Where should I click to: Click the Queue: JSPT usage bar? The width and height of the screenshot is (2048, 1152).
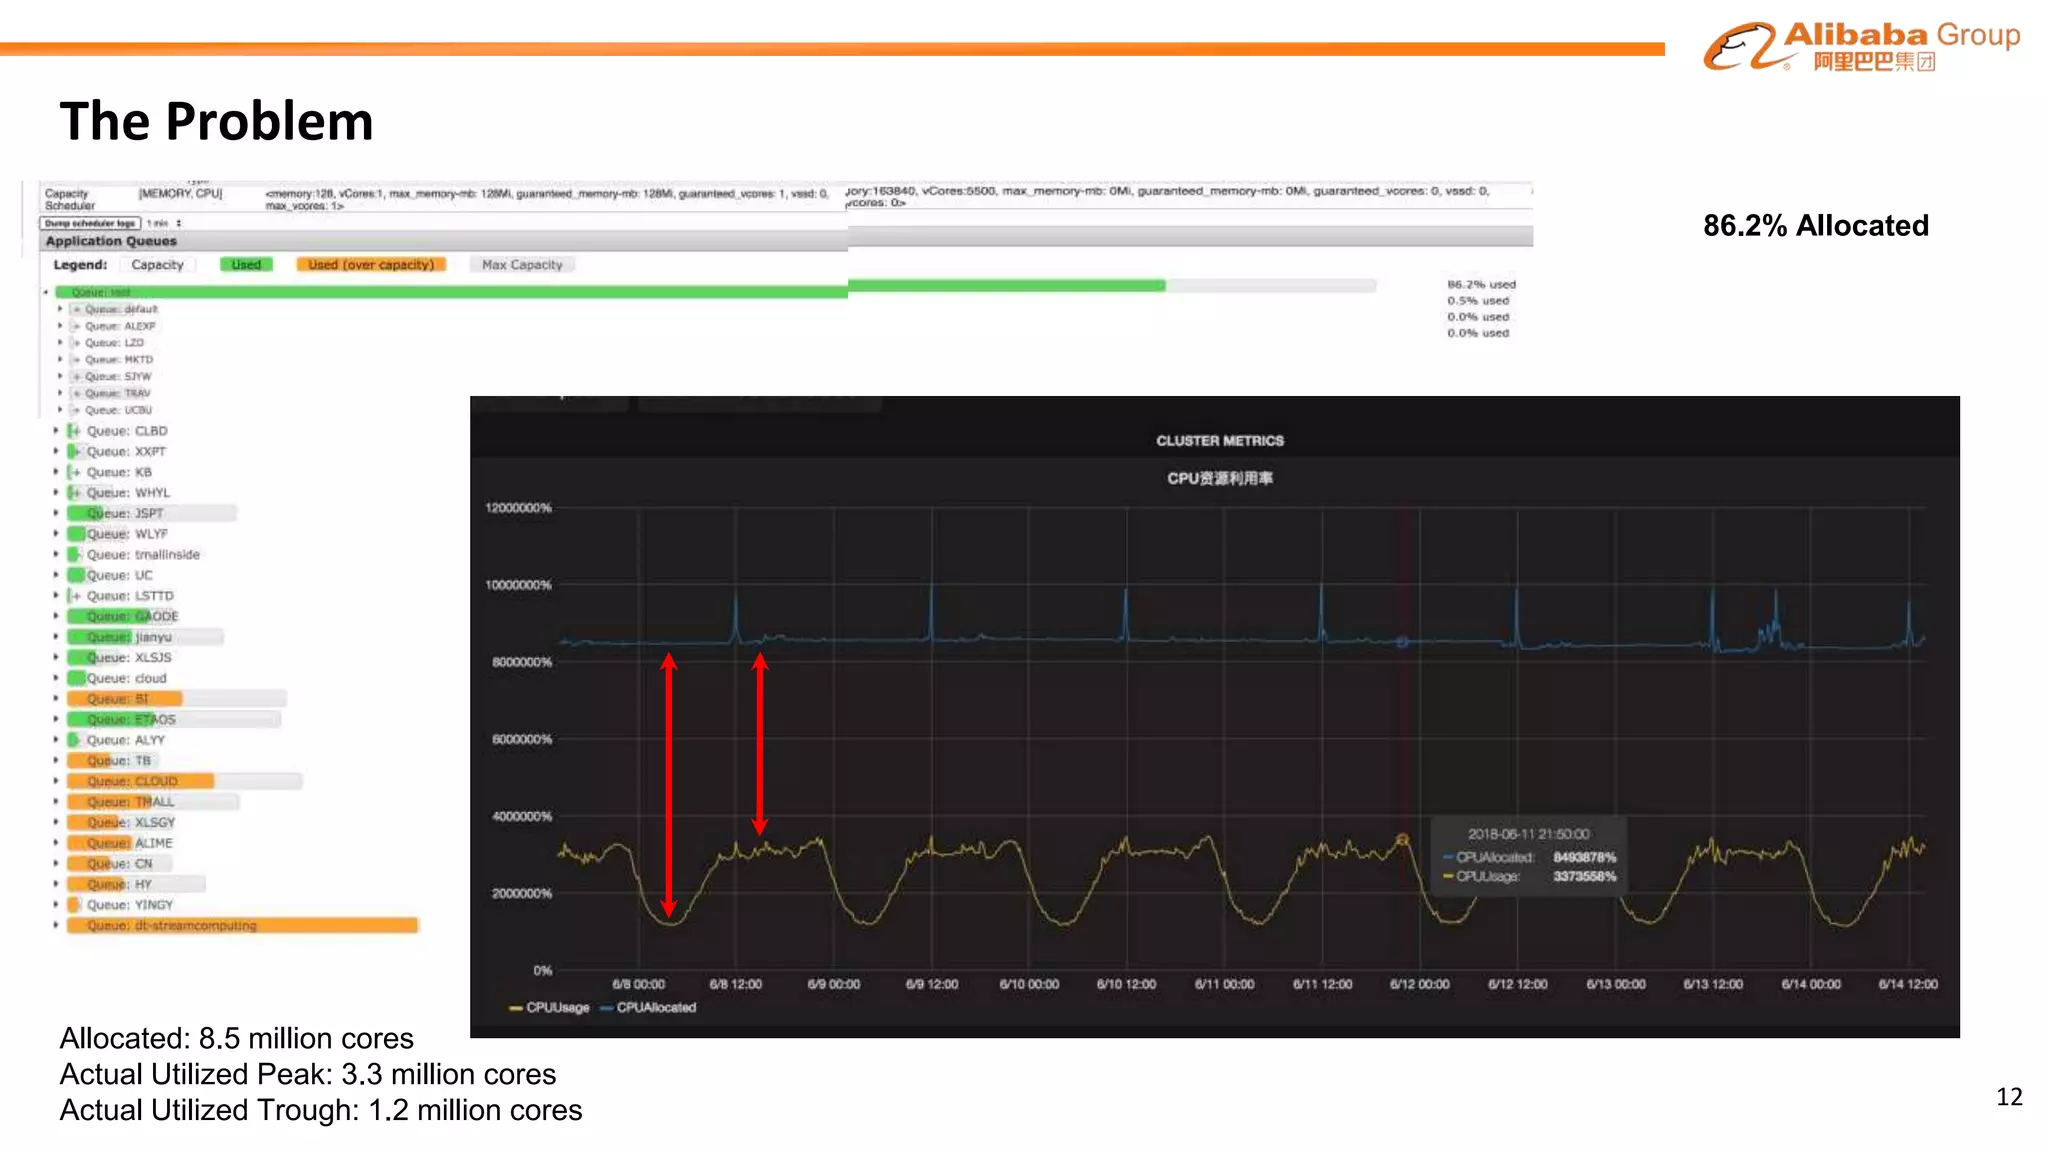coord(151,513)
